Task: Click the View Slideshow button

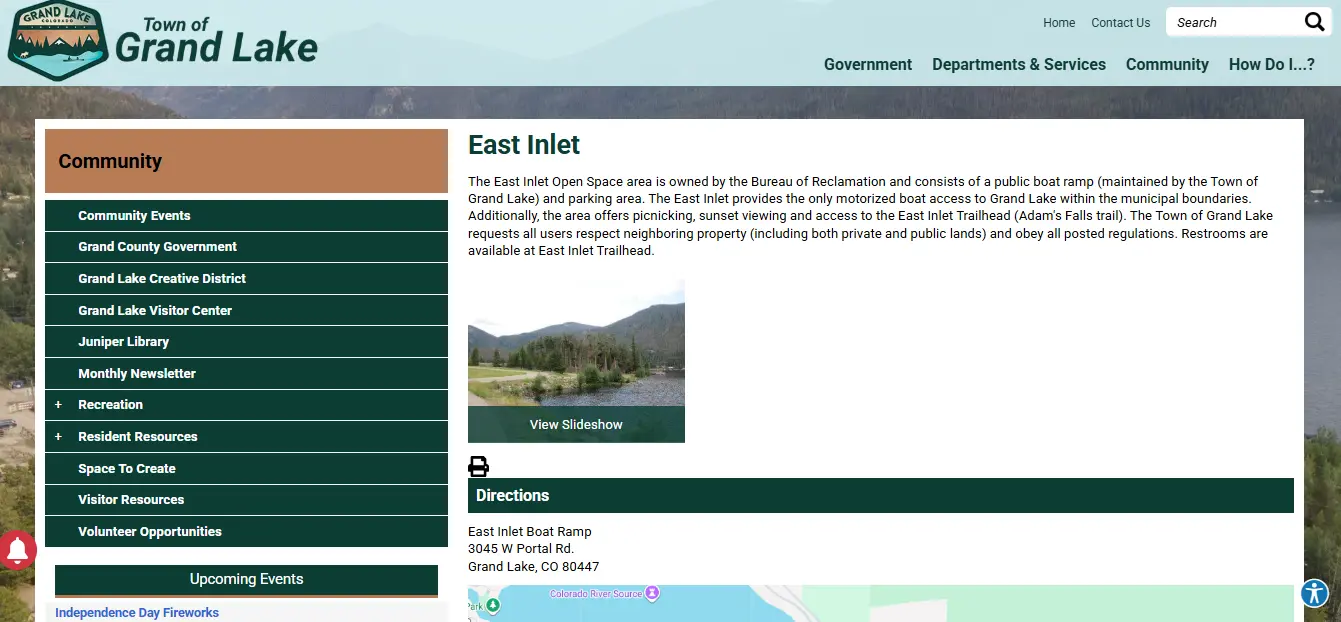Action: click(576, 425)
